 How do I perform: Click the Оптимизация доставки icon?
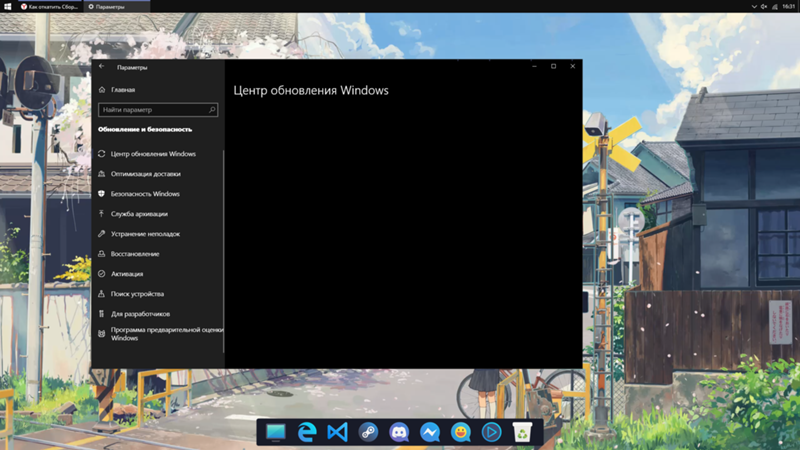click(x=102, y=174)
